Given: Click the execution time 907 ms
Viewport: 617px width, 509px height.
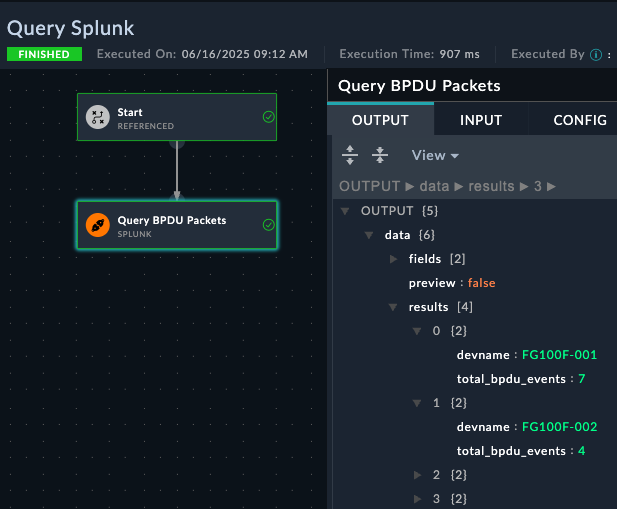Looking at the screenshot, I should point(459,54).
